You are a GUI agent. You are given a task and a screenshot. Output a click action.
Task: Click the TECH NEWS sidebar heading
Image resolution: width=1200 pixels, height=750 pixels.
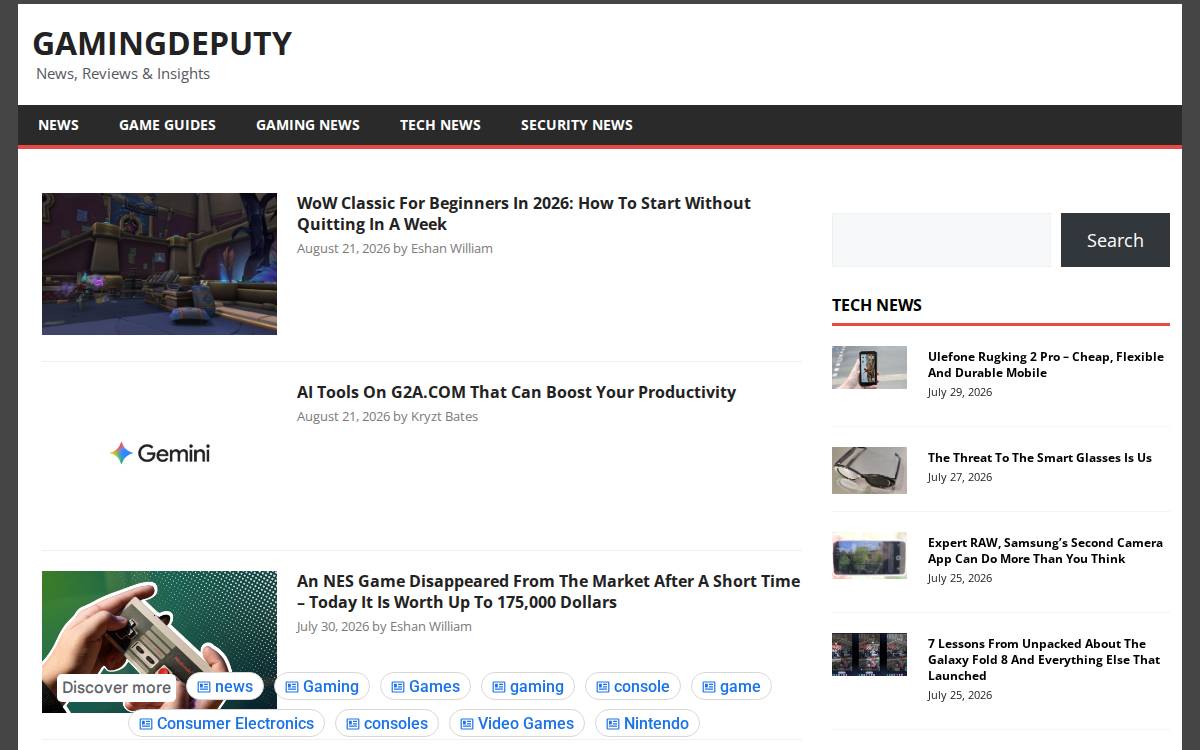click(877, 305)
